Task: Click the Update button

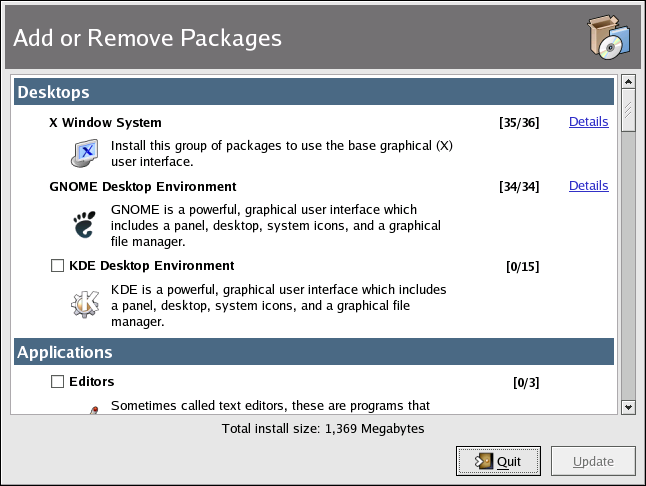Action: click(x=593, y=461)
